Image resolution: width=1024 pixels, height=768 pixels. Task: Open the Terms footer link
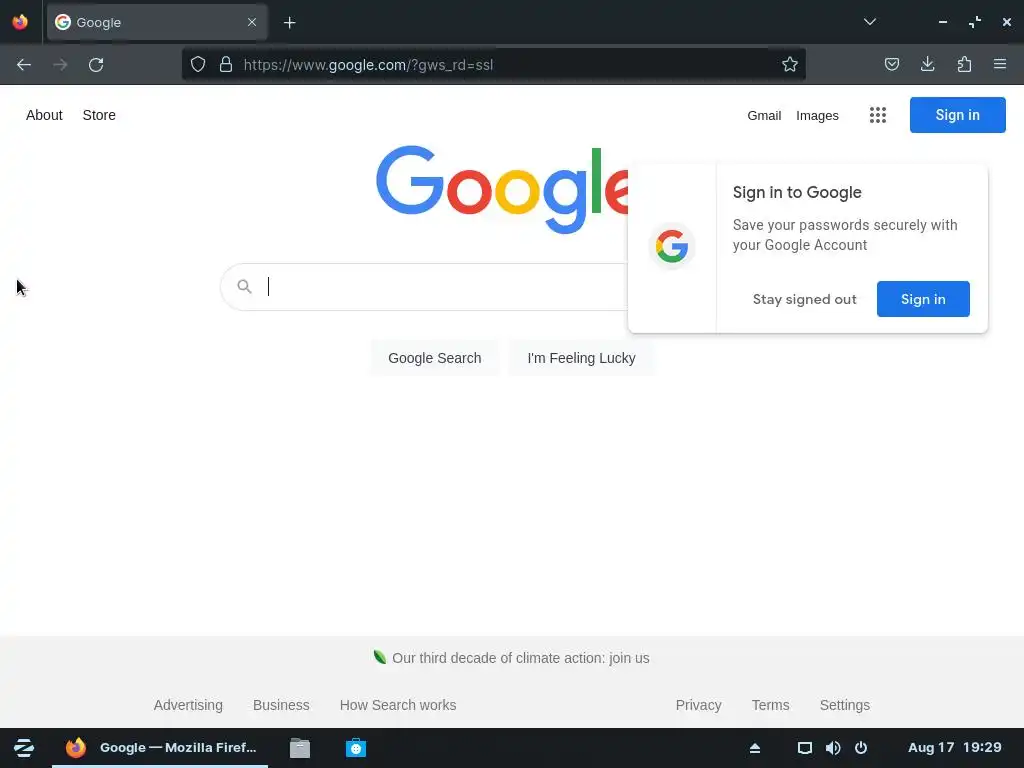point(770,705)
